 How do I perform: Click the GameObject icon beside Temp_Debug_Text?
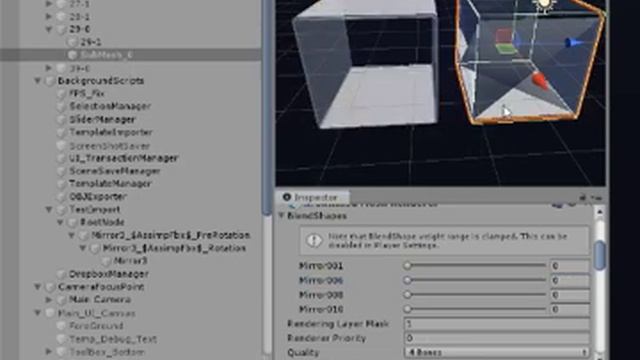61,339
